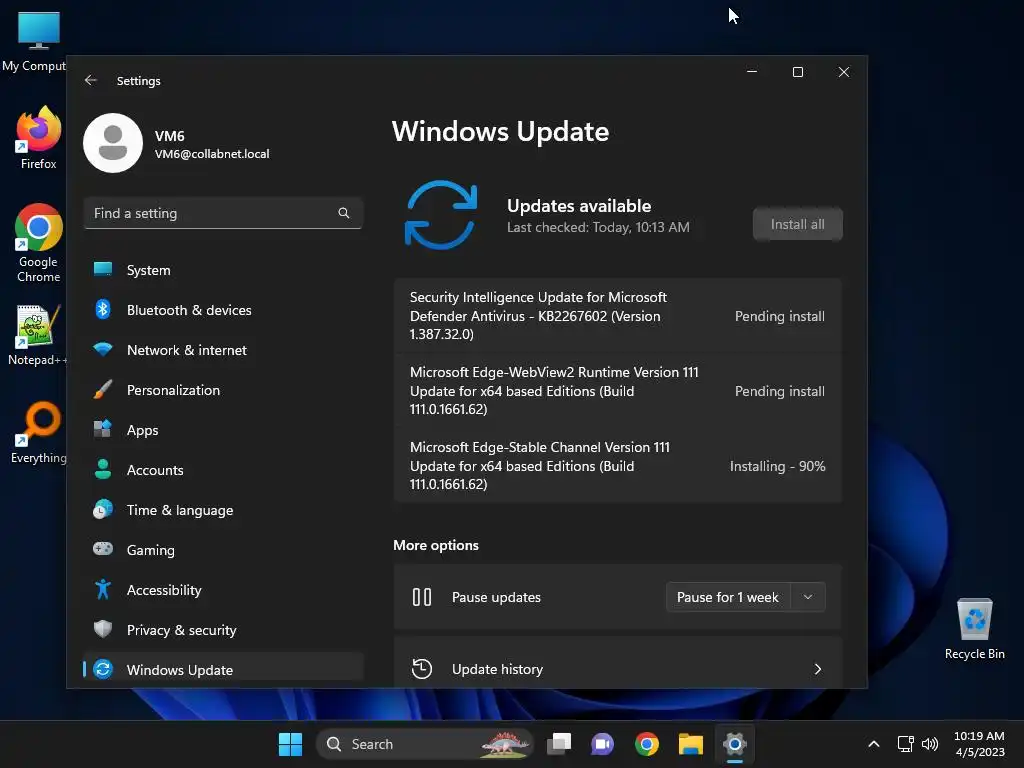
Task: Click the Settings back arrow
Action: click(91, 80)
